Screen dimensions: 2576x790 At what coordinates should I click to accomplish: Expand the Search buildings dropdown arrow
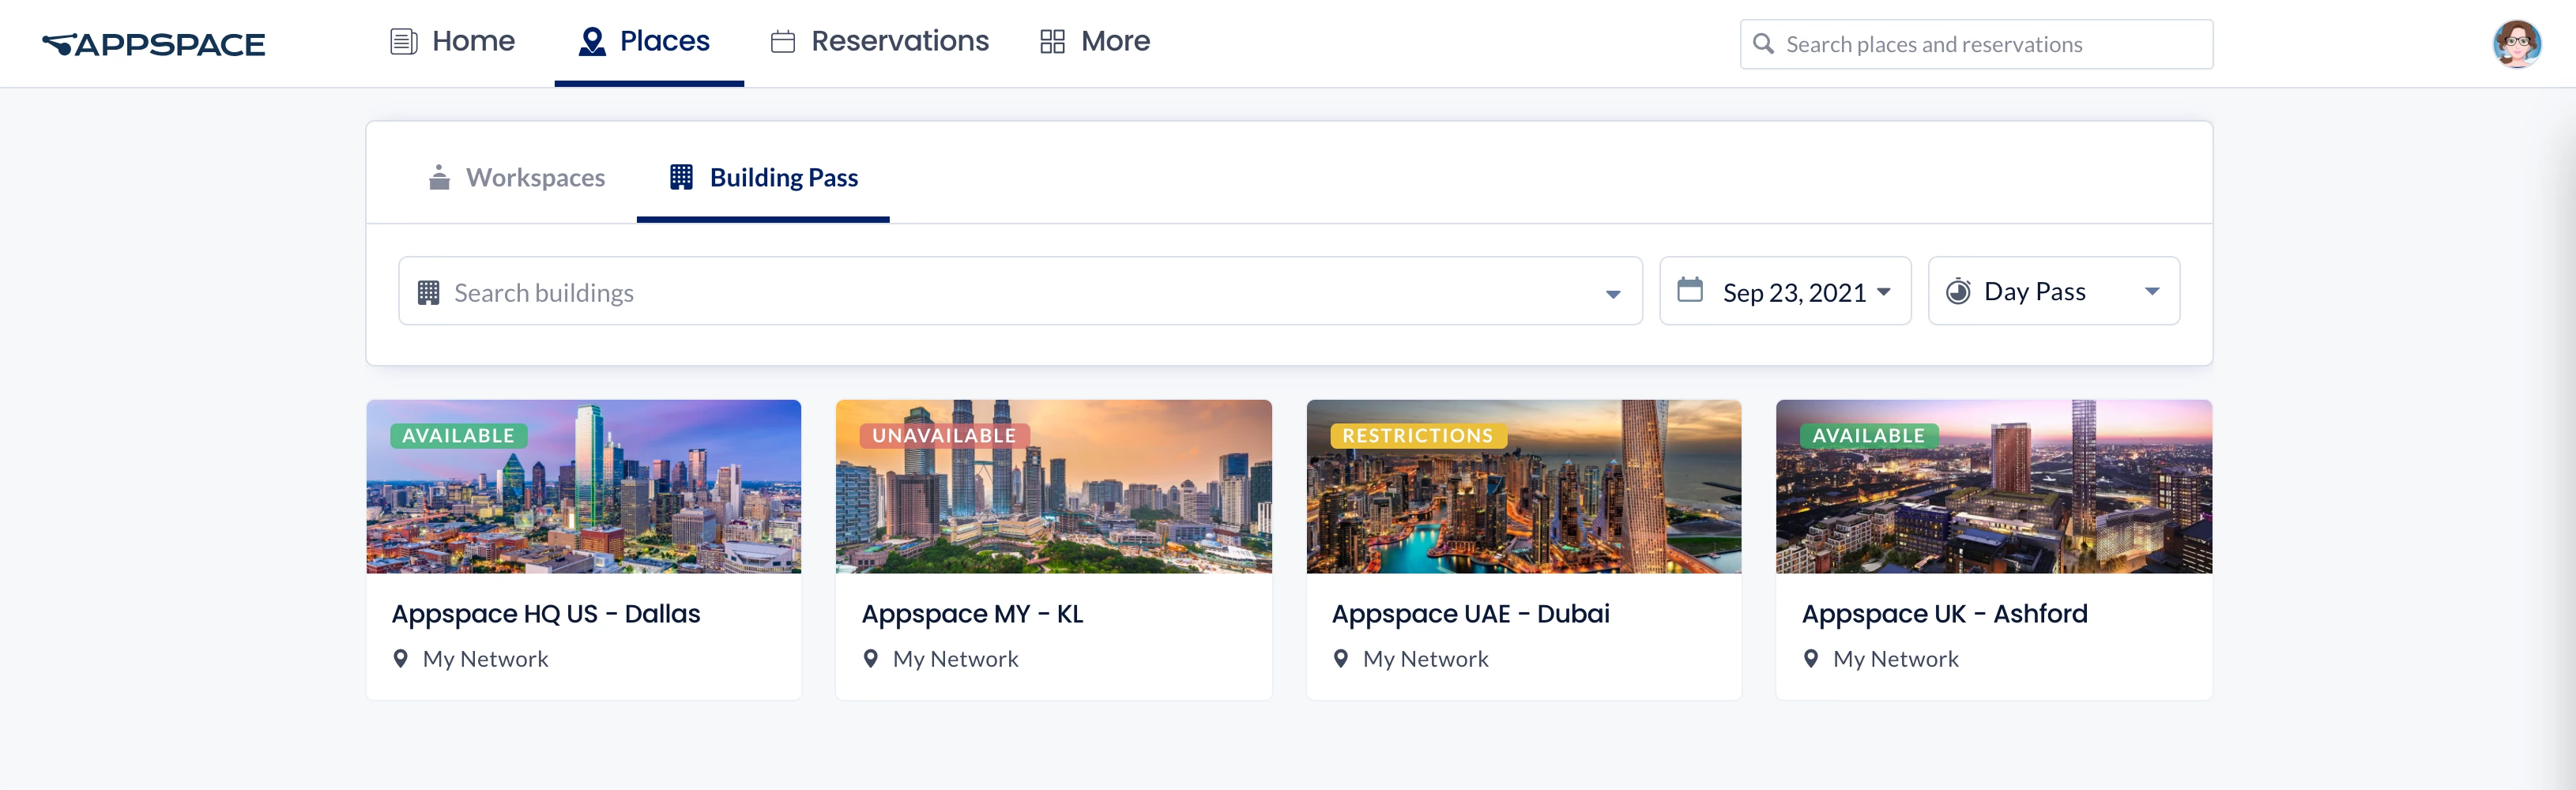point(1612,293)
